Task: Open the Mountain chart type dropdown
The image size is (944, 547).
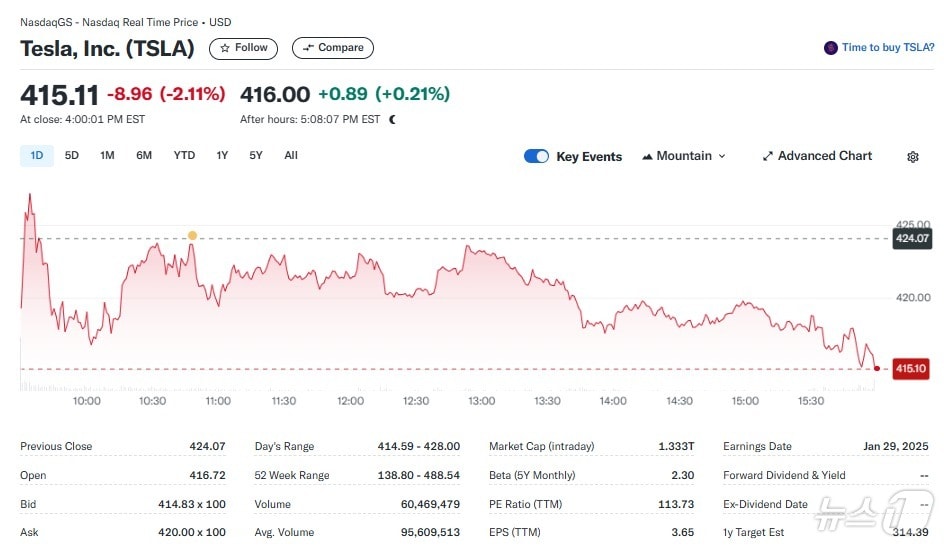Action: 684,156
